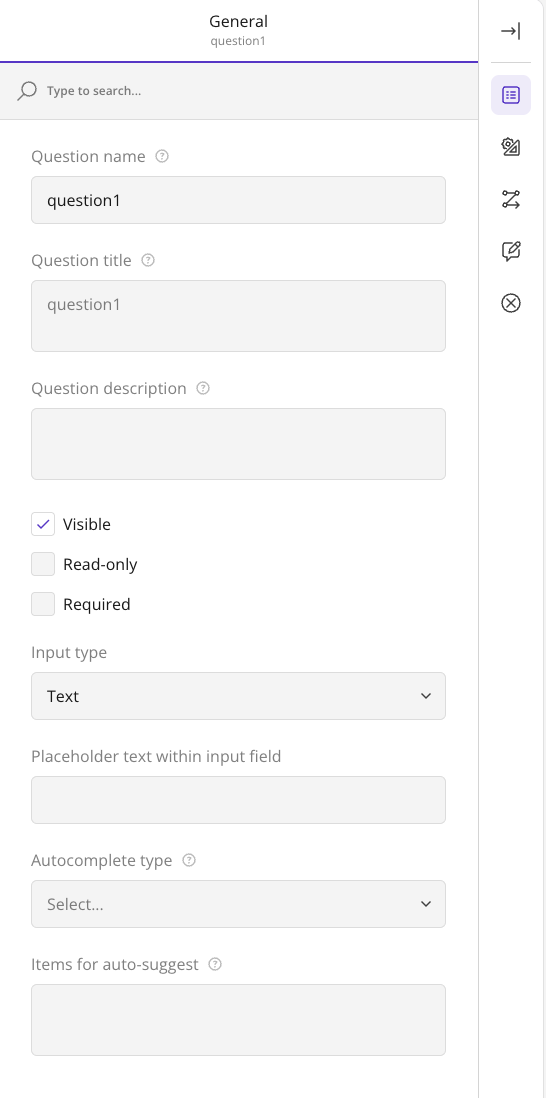Screen dimensions: 546x1098
Task: Click the search magnifier icon
Action: click(x=27, y=91)
